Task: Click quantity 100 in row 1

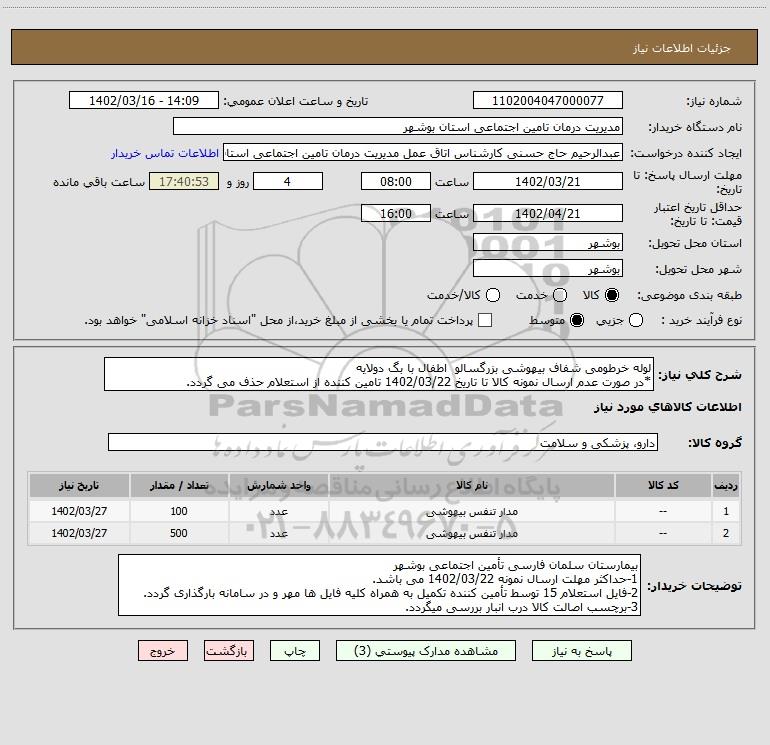Action: pos(179,511)
